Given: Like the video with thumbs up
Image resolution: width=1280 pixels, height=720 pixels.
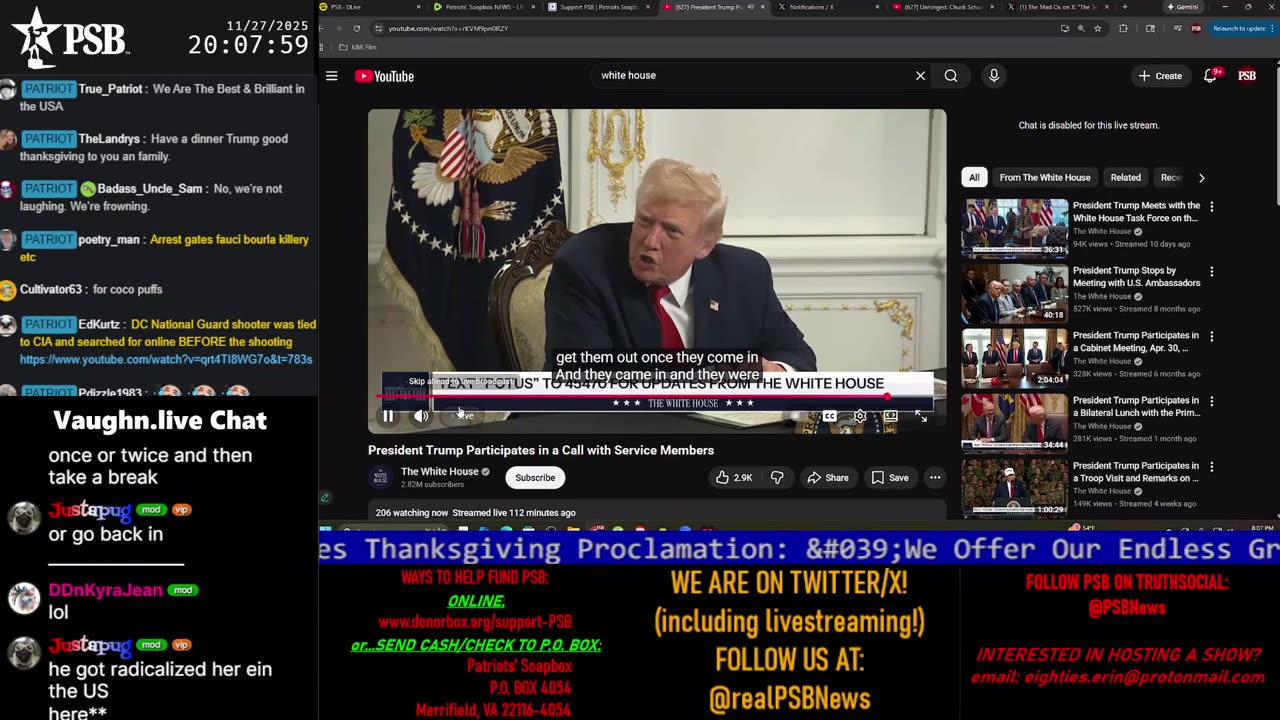Looking at the screenshot, I should click(x=733, y=478).
